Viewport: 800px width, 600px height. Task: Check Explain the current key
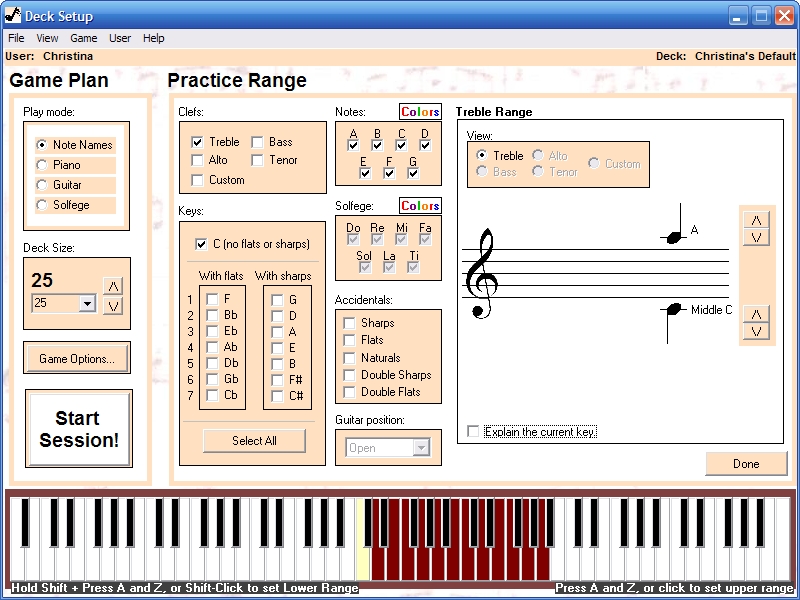click(x=473, y=432)
